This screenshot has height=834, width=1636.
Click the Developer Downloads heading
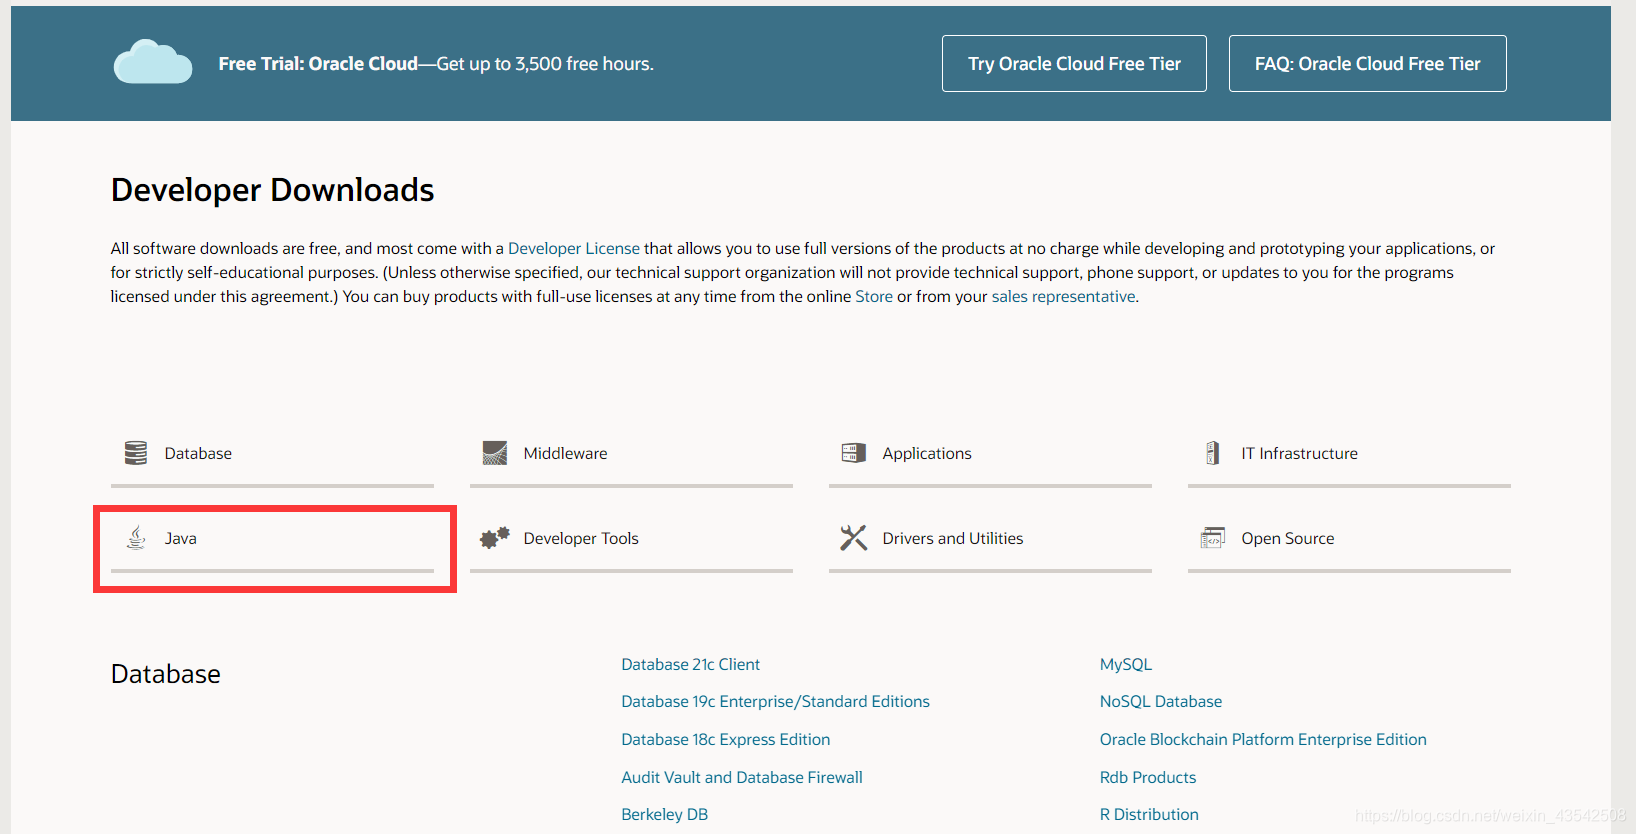click(272, 190)
